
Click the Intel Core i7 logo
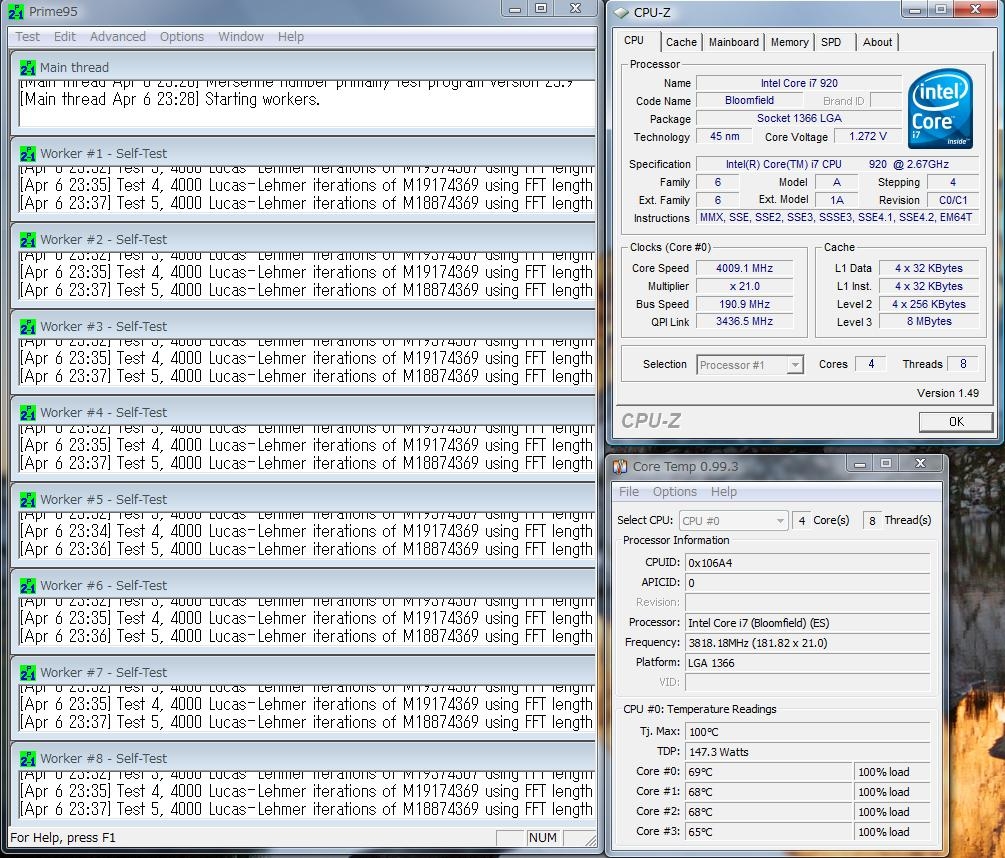pyautogui.click(x=940, y=108)
